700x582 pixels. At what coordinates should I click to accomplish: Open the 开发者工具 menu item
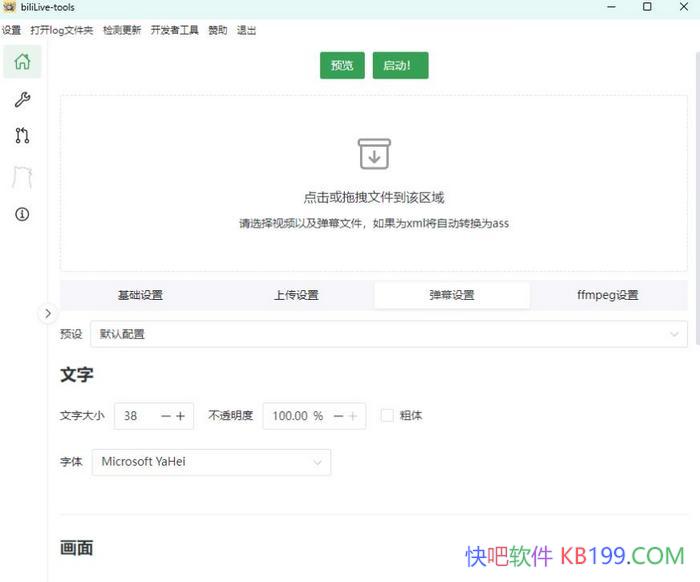tap(175, 30)
